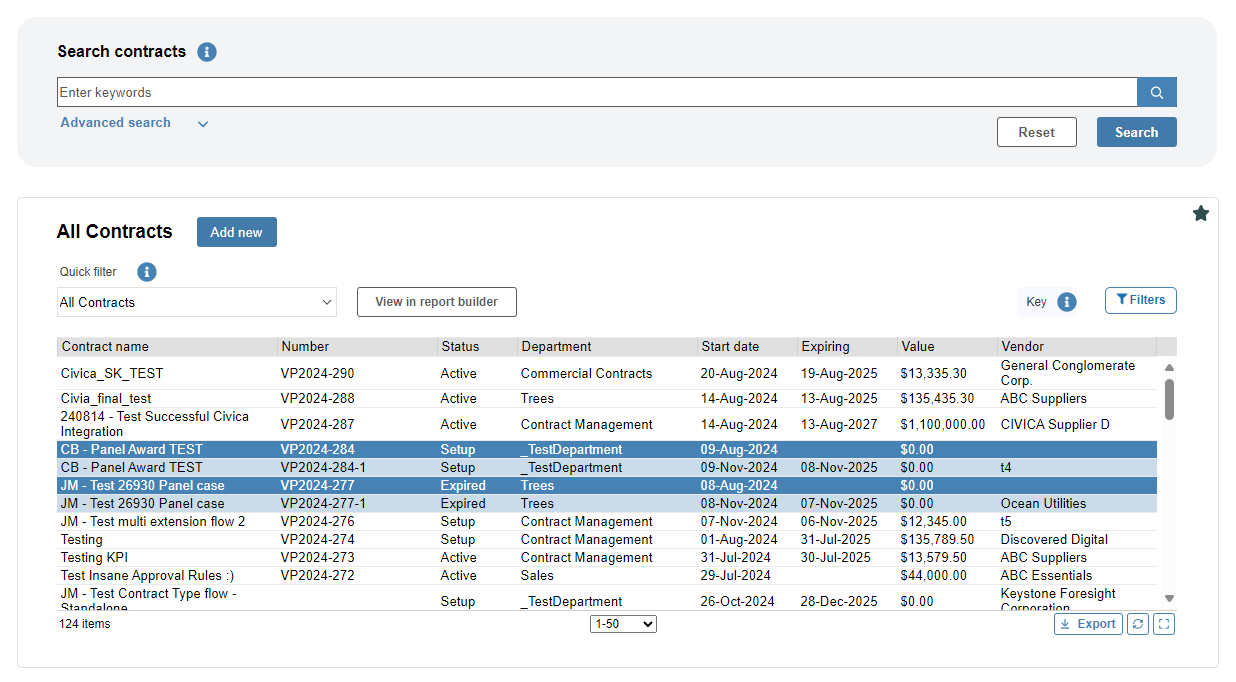The height and width of the screenshot is (682, 1236).
Task: Click vendor Discovered Digital
Action: tap(1054, 540)
